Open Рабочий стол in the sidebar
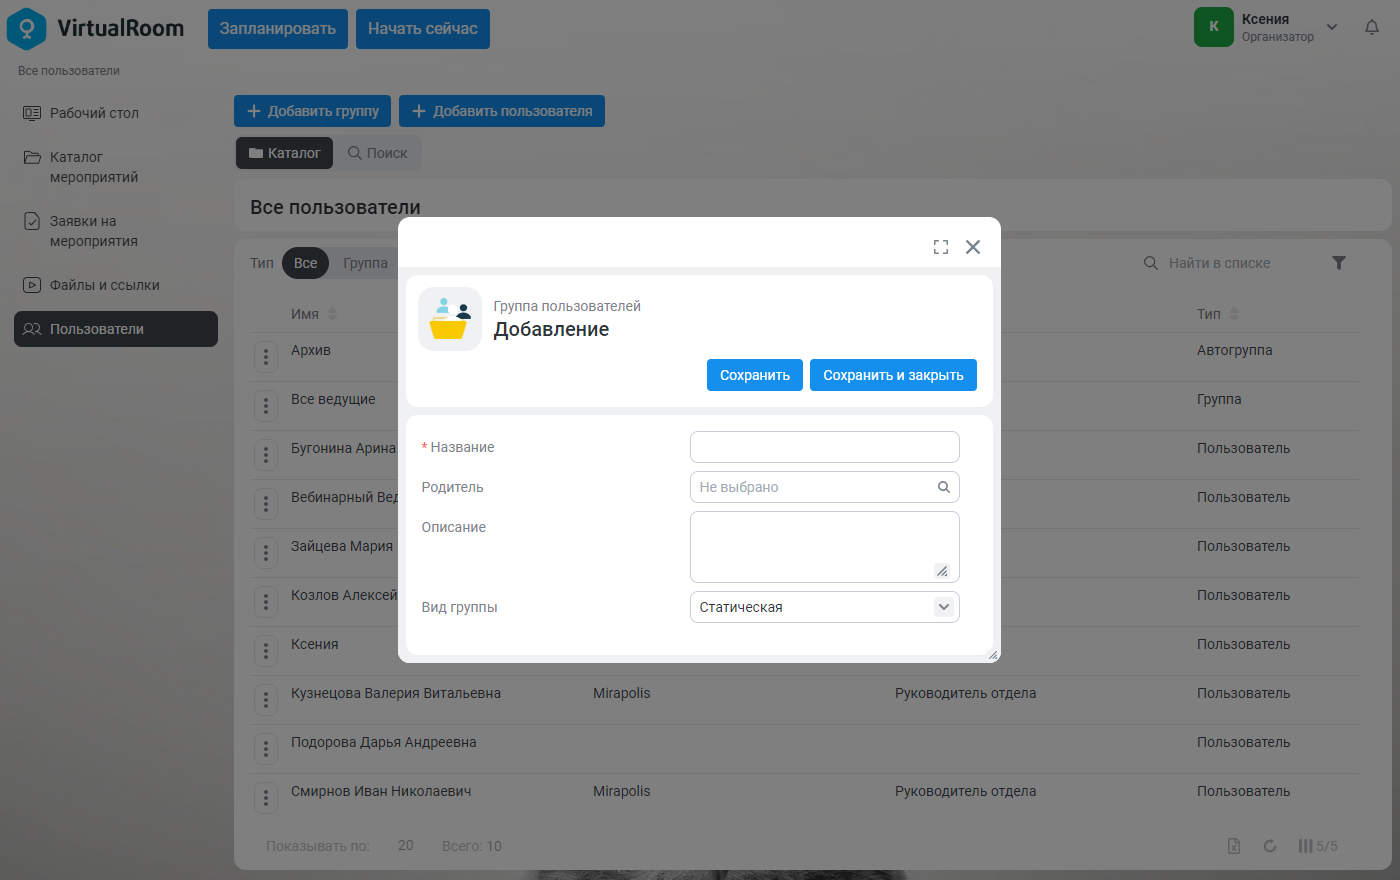1400x880 pixels. (x=116, y=113)
